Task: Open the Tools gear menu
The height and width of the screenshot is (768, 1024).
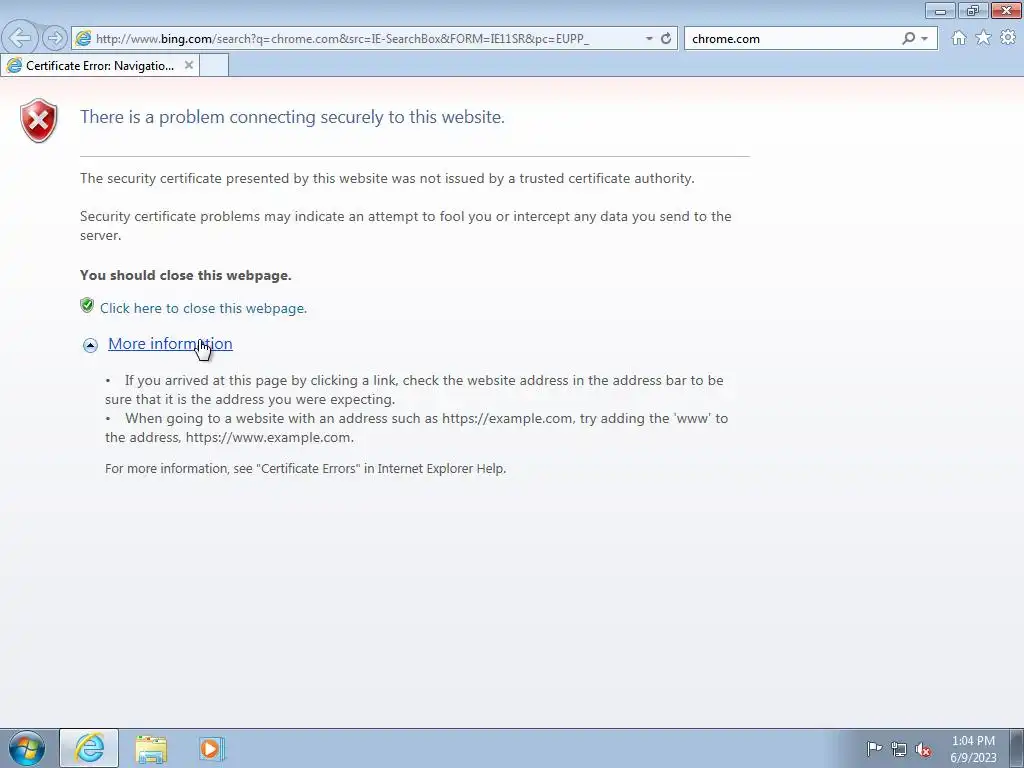Action: [1008, 38]
